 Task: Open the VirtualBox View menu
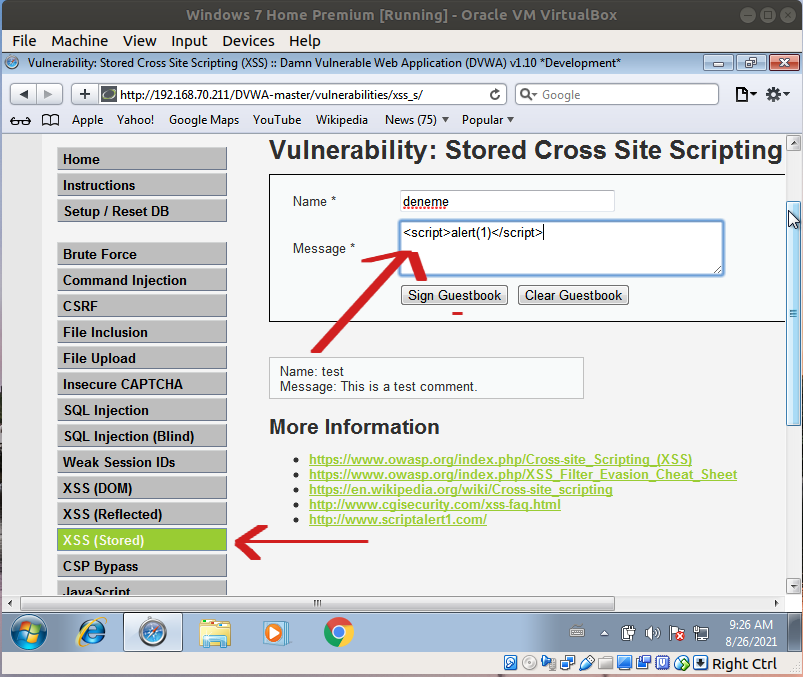click(139, 41)
